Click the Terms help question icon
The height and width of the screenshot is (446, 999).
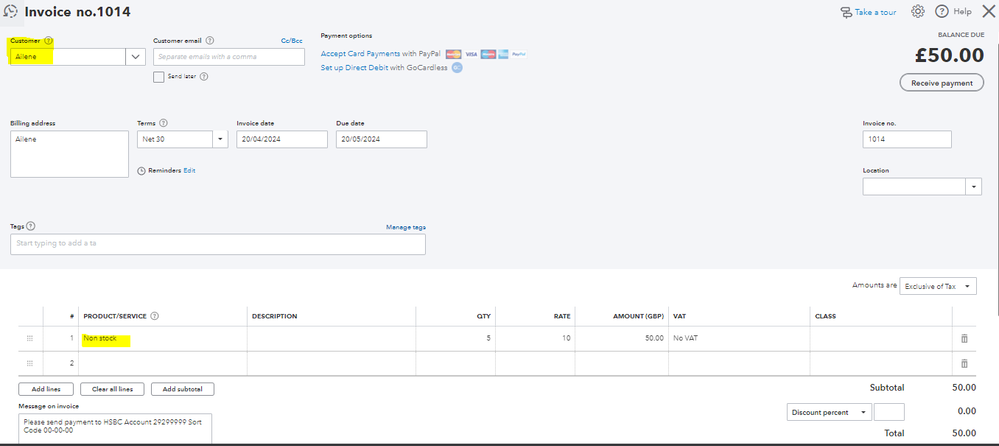coord(163,123)
